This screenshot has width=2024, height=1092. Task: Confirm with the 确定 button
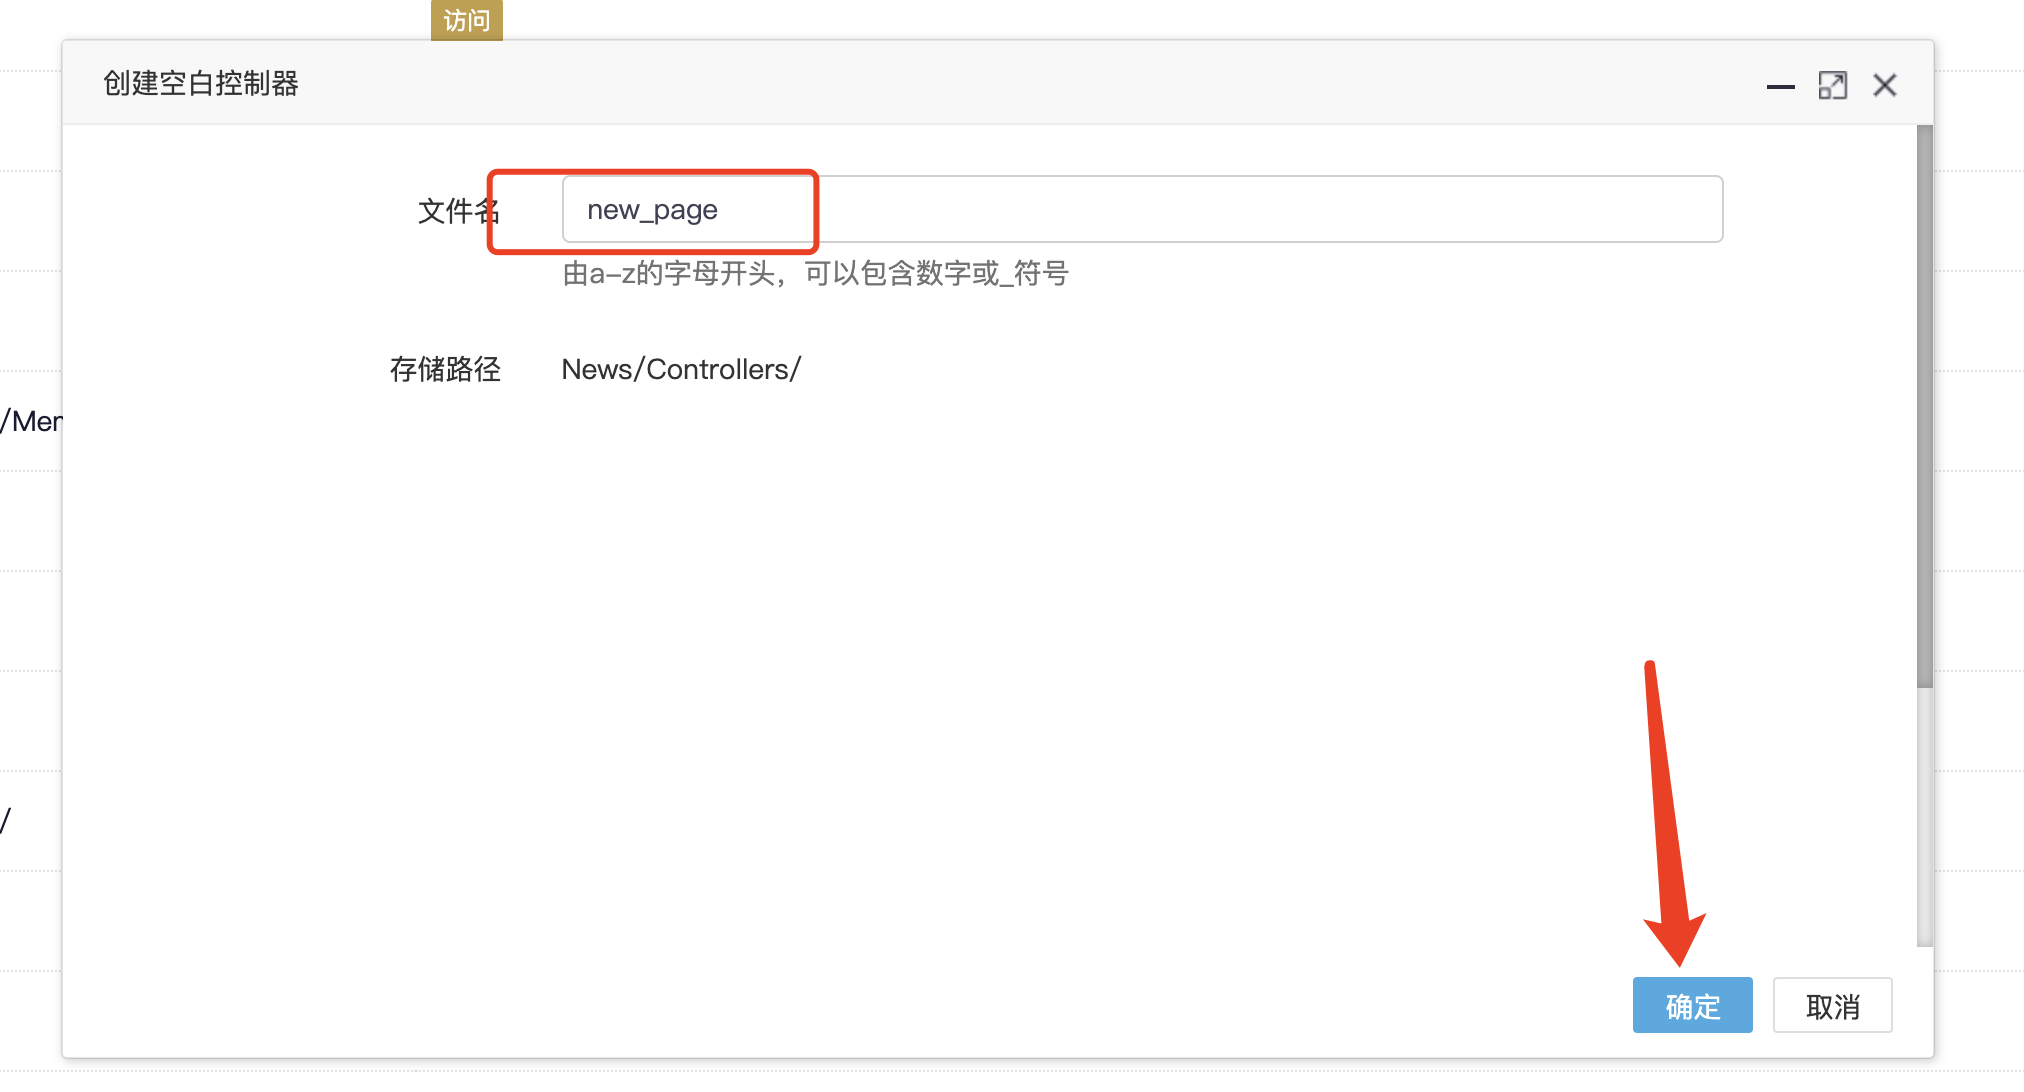1692,1005
